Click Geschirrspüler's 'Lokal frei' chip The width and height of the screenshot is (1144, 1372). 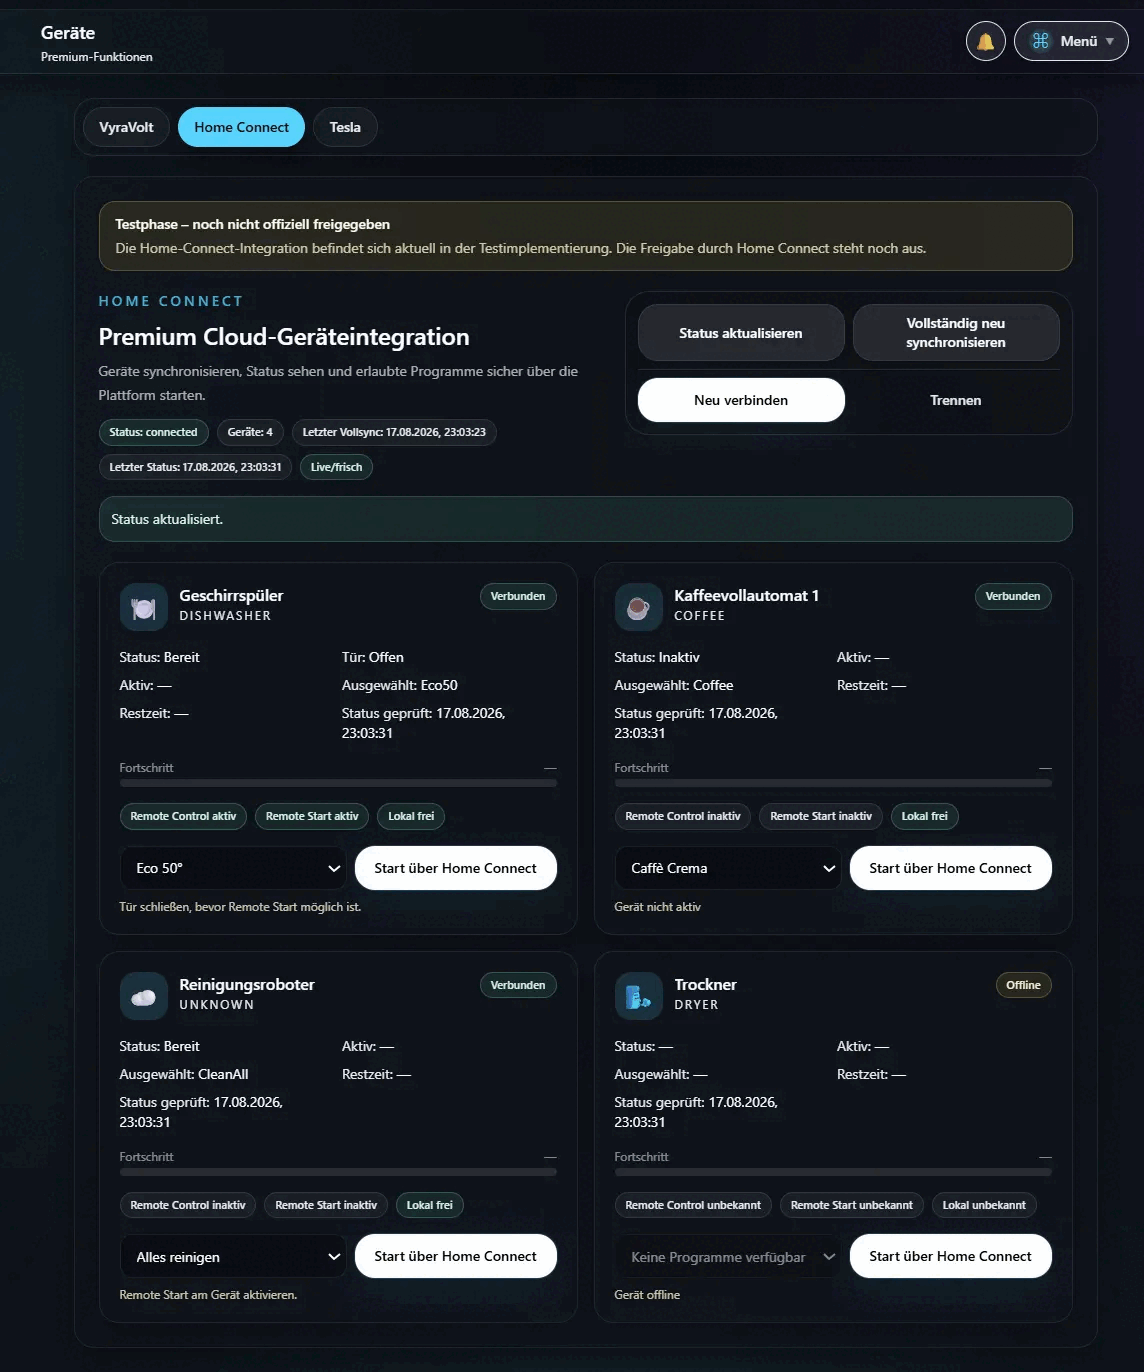point(411,816)
